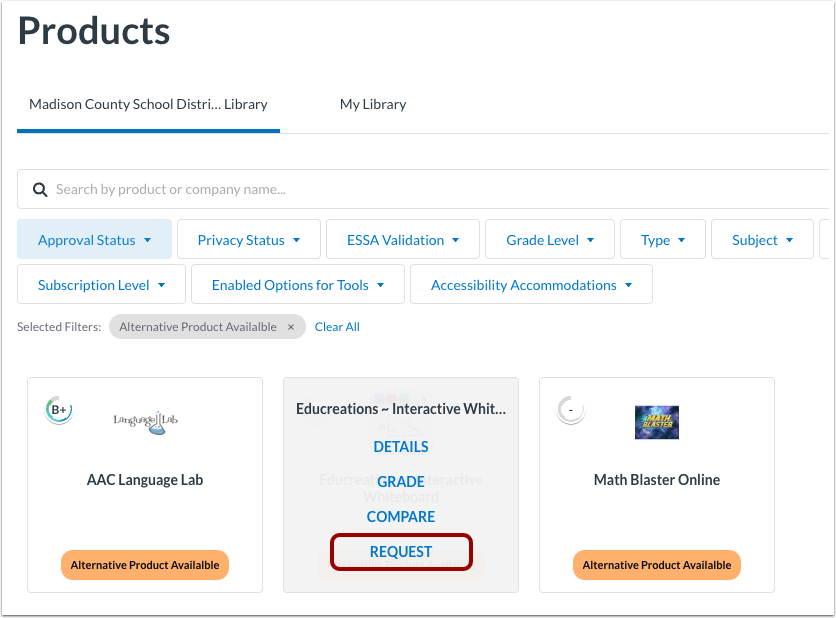Viewport: 836px width, 618px height.
Task: Switch to the My Library tab
Action: click(x=373, y=105)
